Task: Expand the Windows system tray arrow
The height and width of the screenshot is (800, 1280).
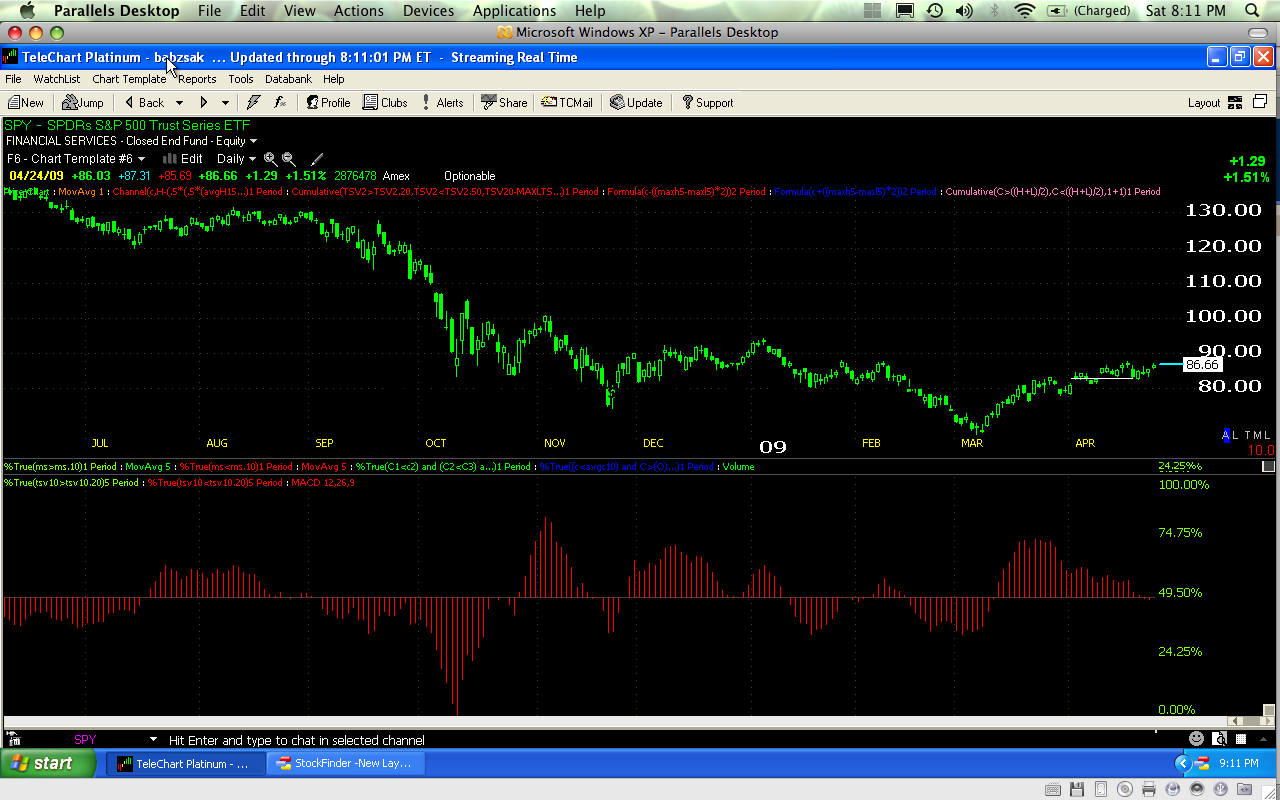Action: point(1182,763)
